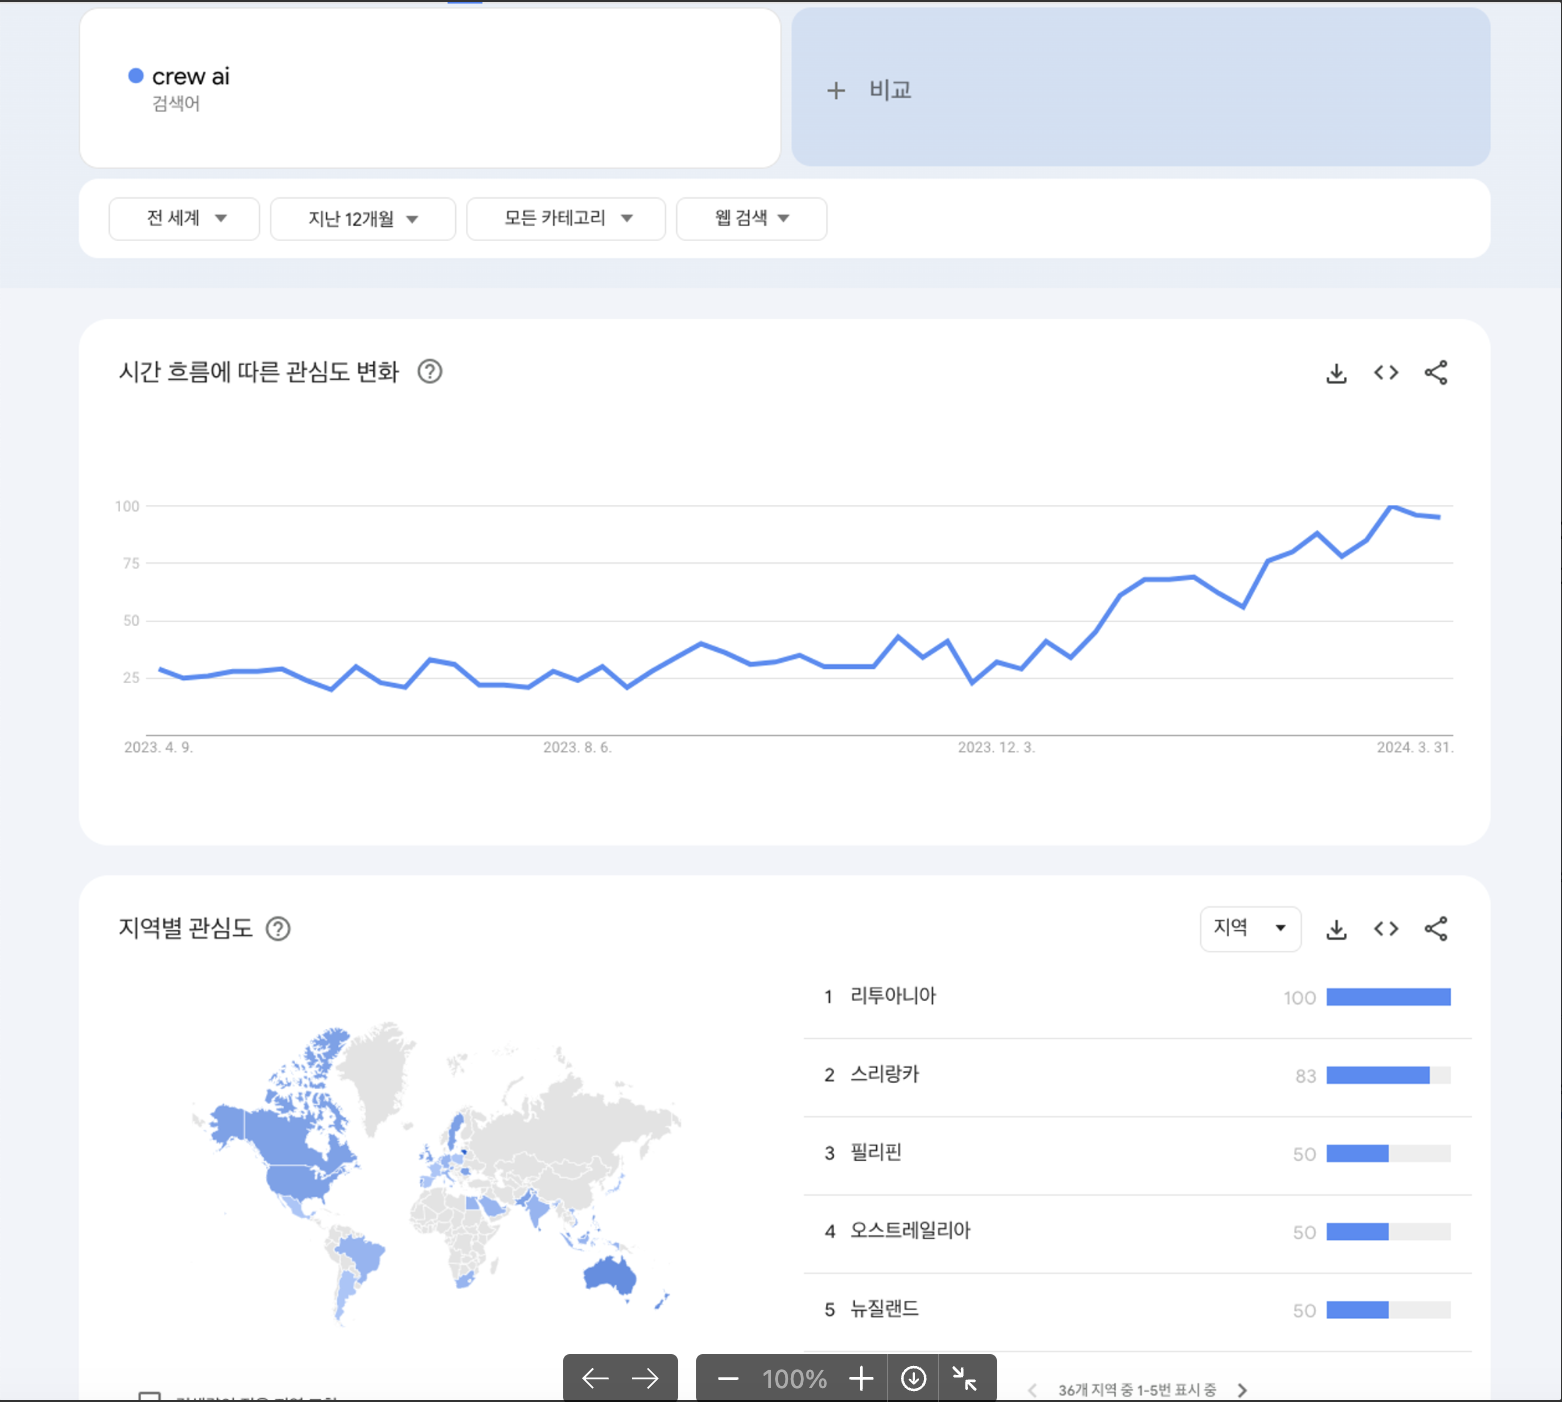Open the 웹 검색 search type dropdown
The width and height of the screenshot is (1562, 1402).
click(752, 219)
